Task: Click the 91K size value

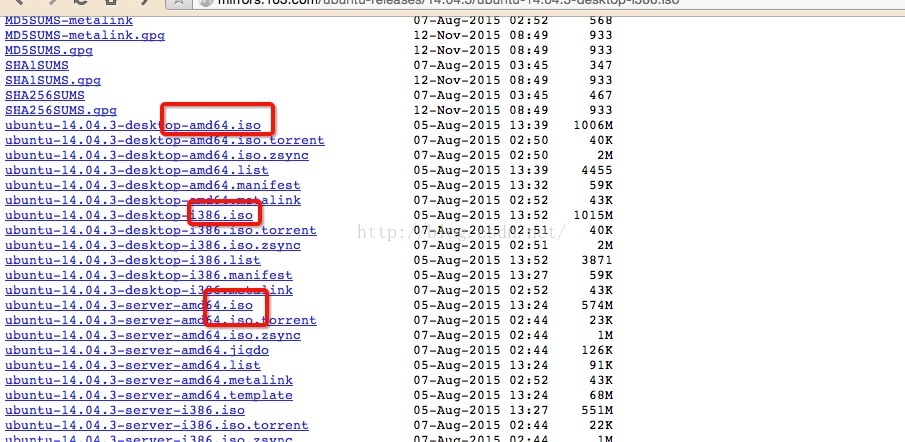Action: [x=601, y=365]
